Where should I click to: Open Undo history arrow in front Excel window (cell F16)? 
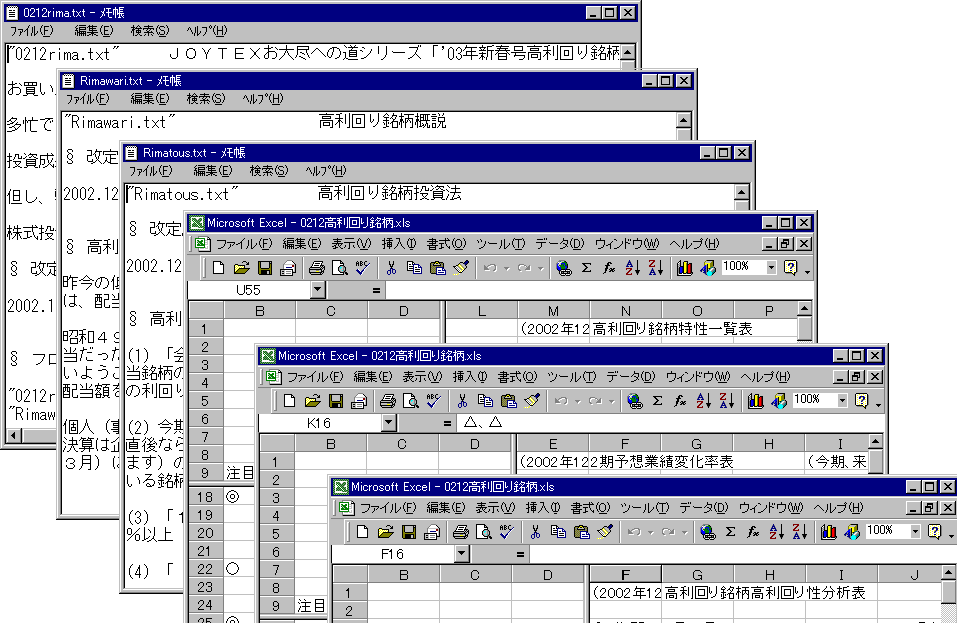651,533
